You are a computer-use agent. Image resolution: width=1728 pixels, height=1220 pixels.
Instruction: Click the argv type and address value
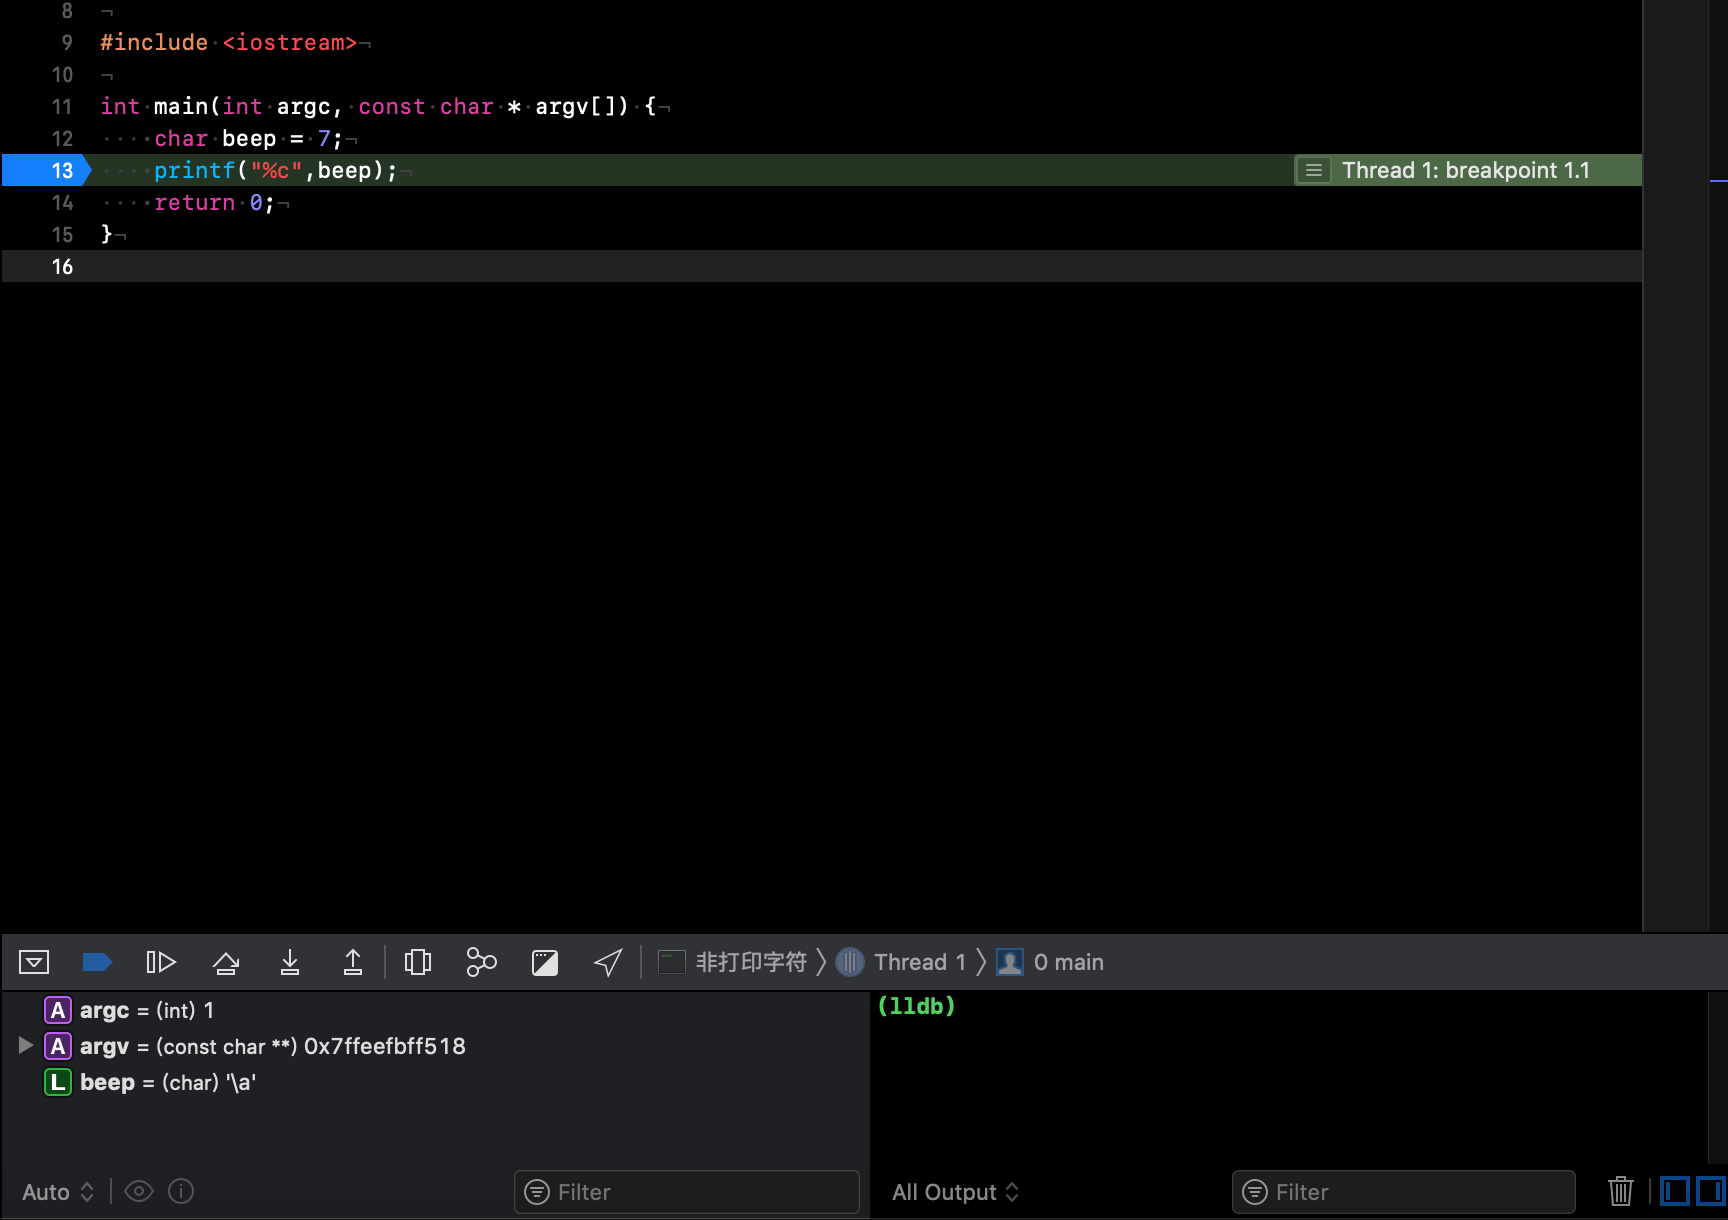[x=310, y=1046]
